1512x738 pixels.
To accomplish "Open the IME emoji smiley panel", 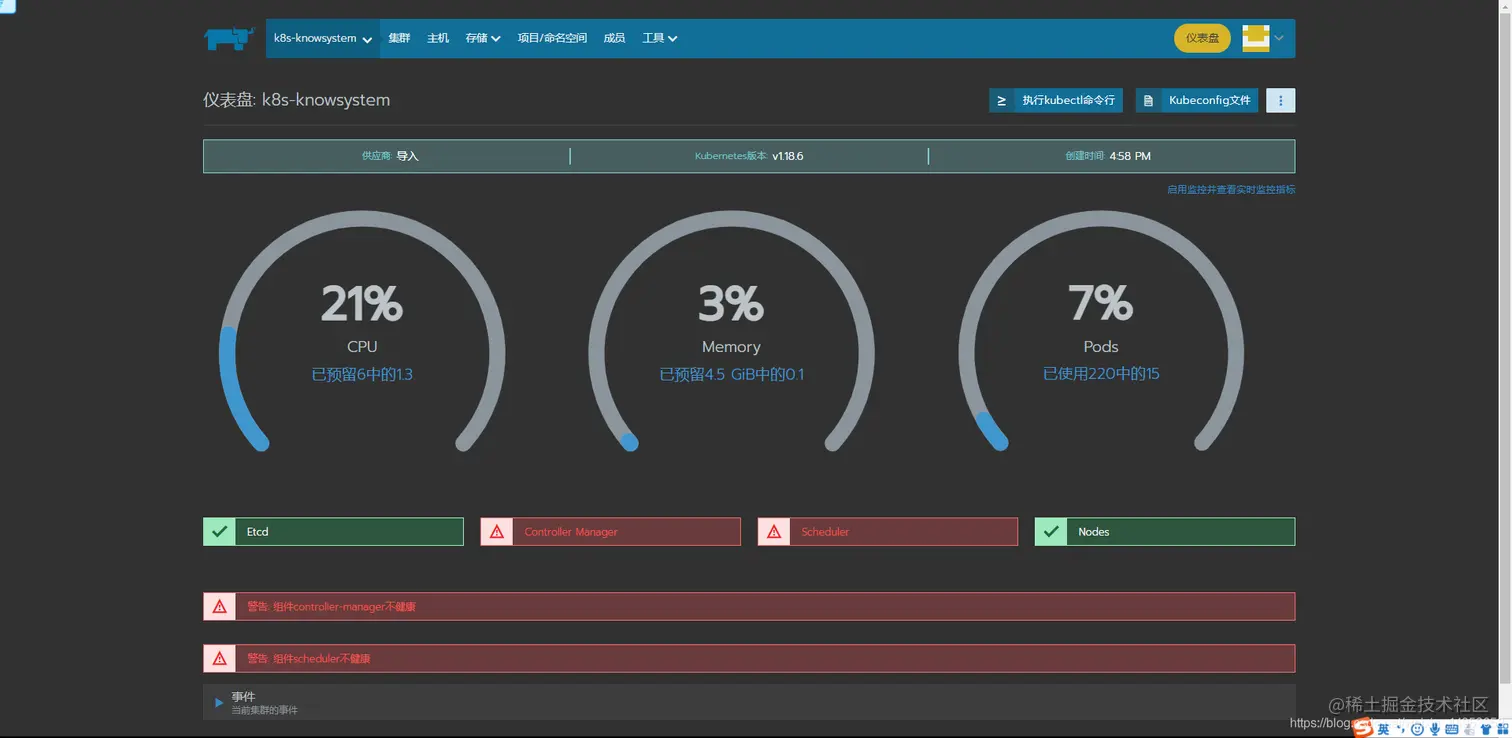I will point(1417,729).
